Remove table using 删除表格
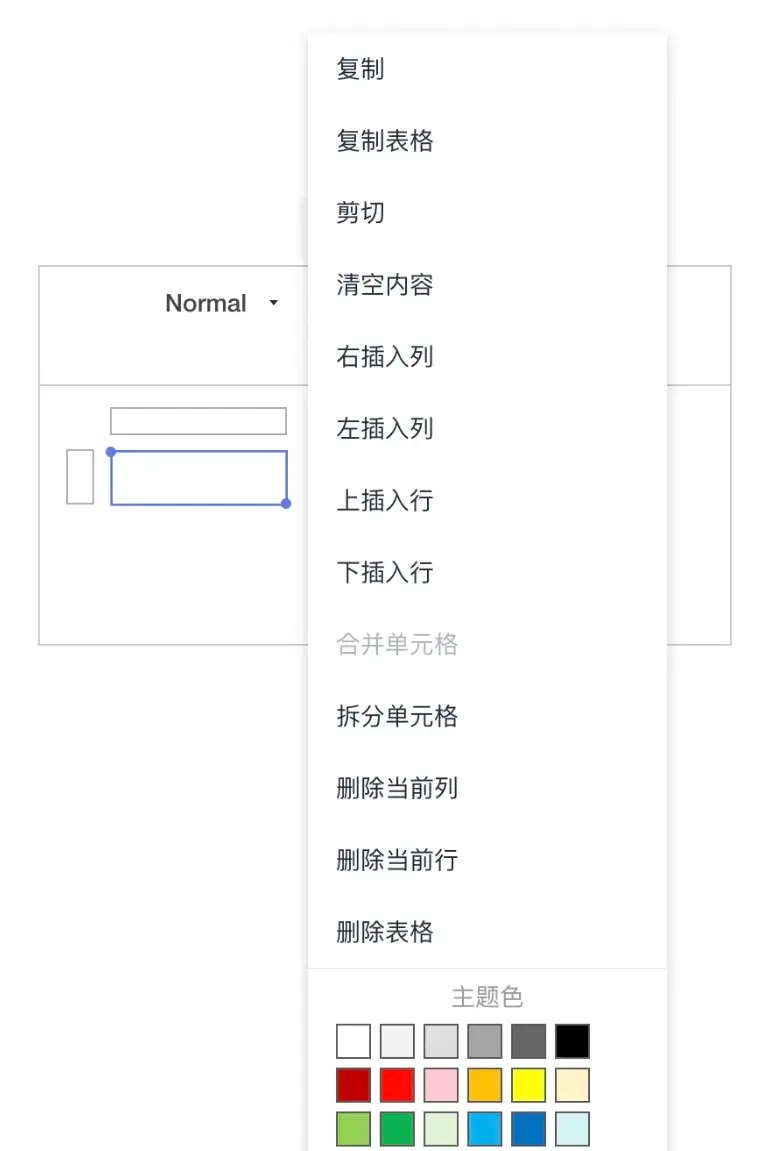Image resolution: width=758 pixels, height=1151 pixels. 385,933
